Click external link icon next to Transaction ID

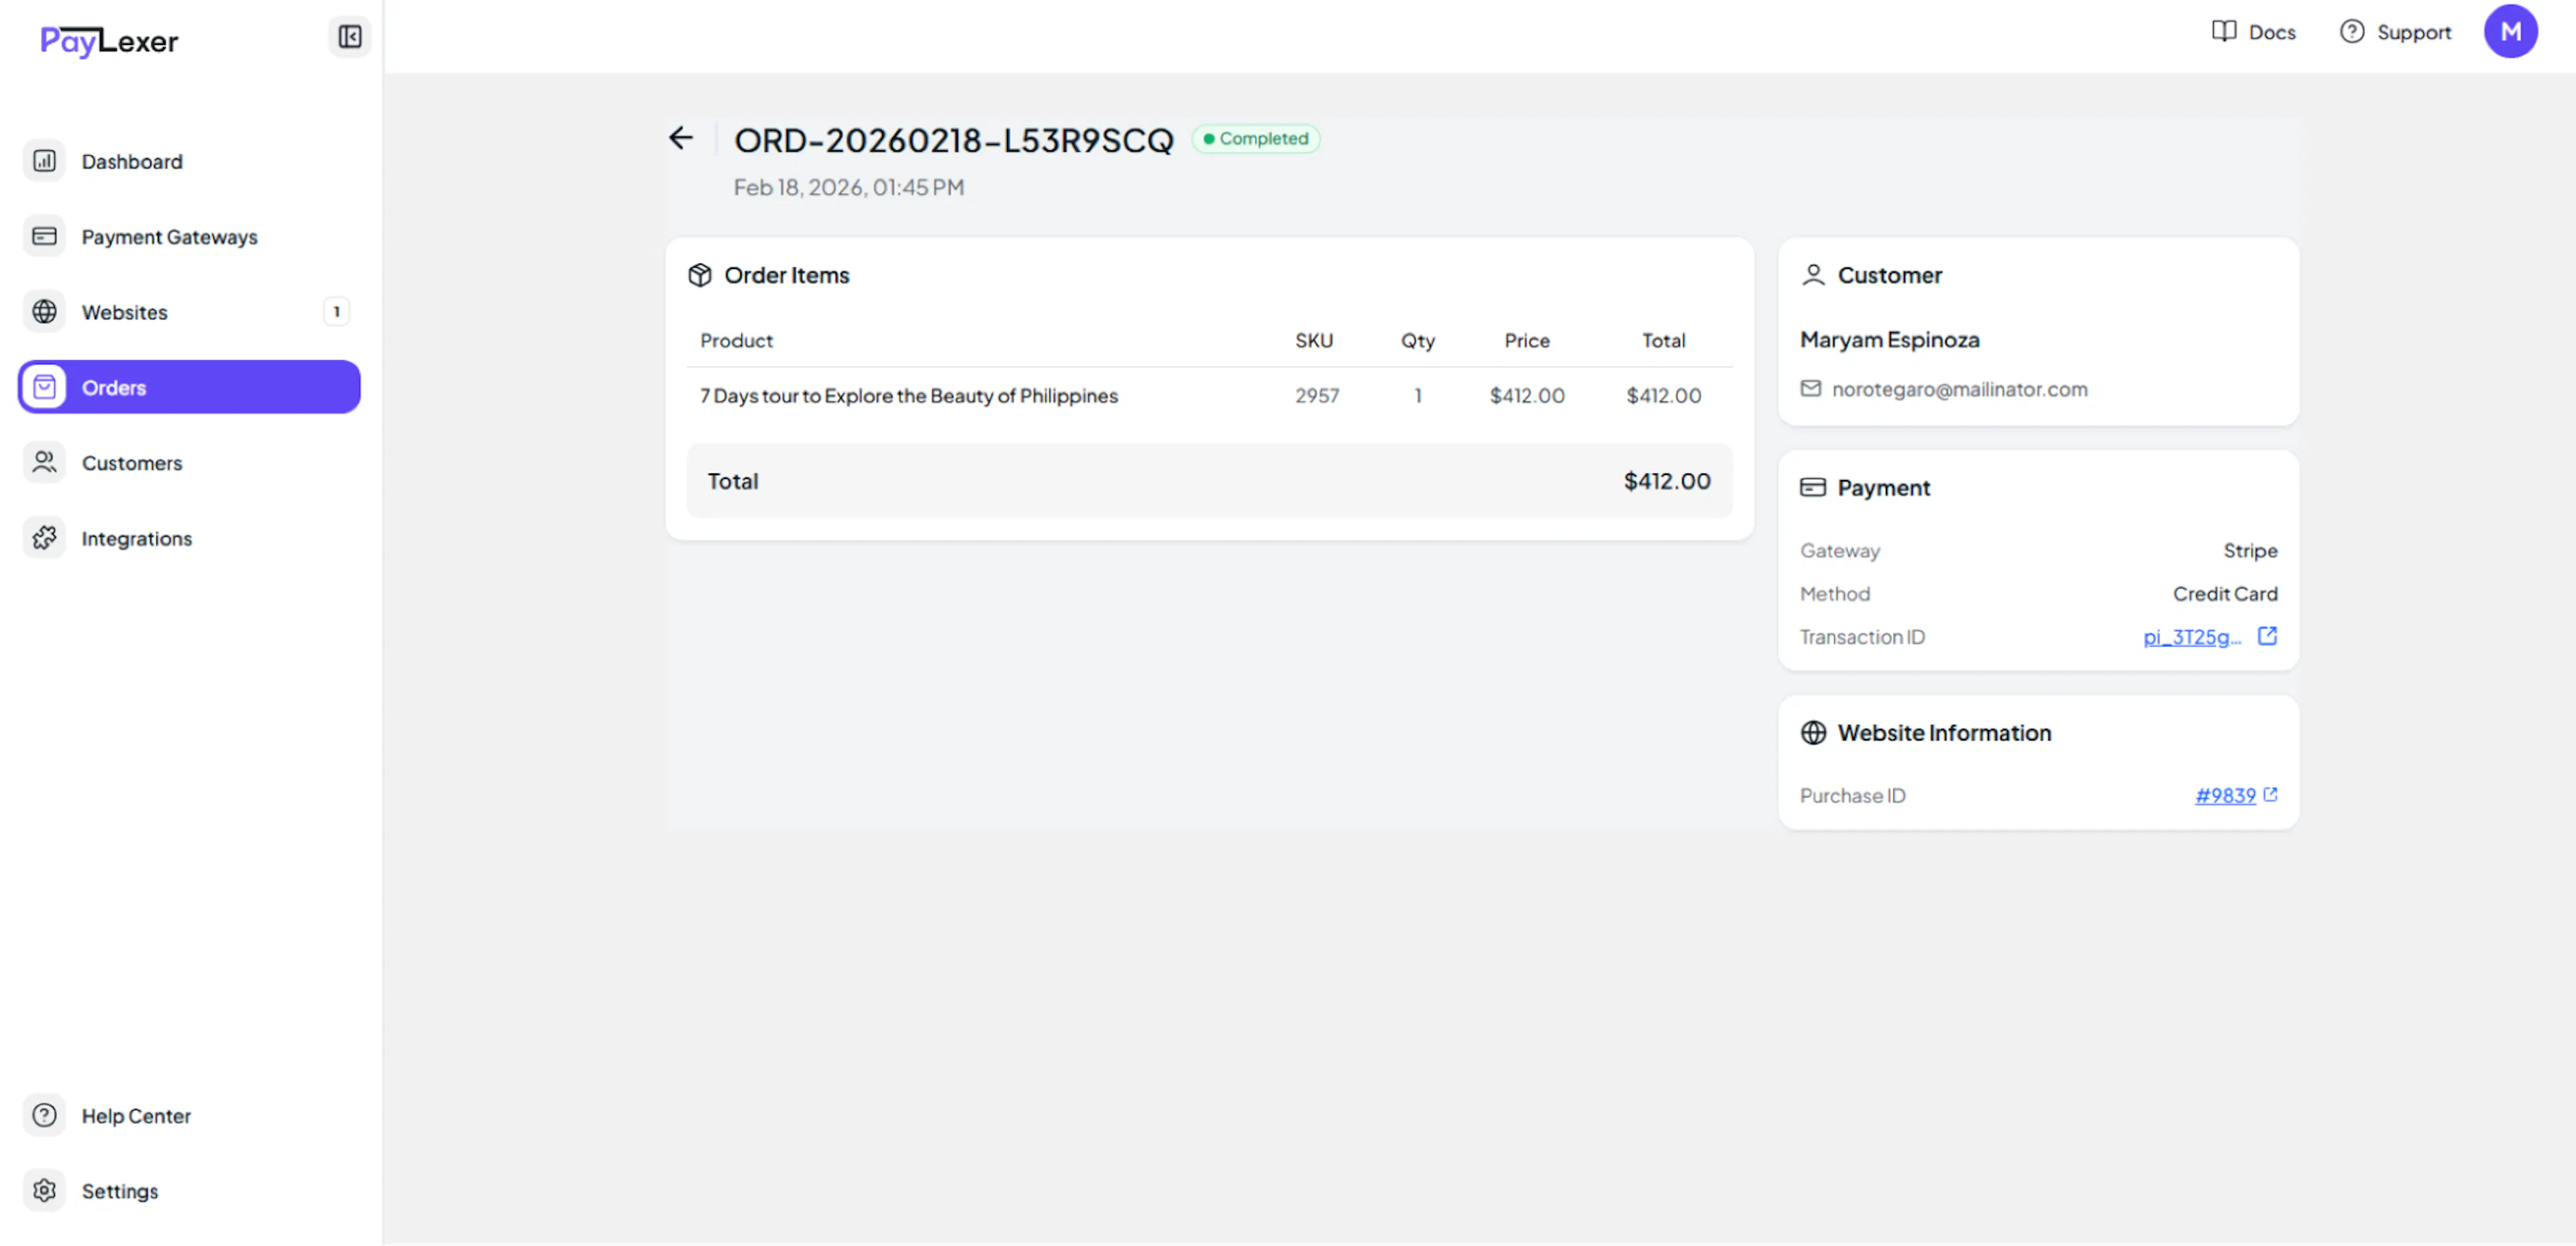pyautogui.click(x=2267, y=636)
